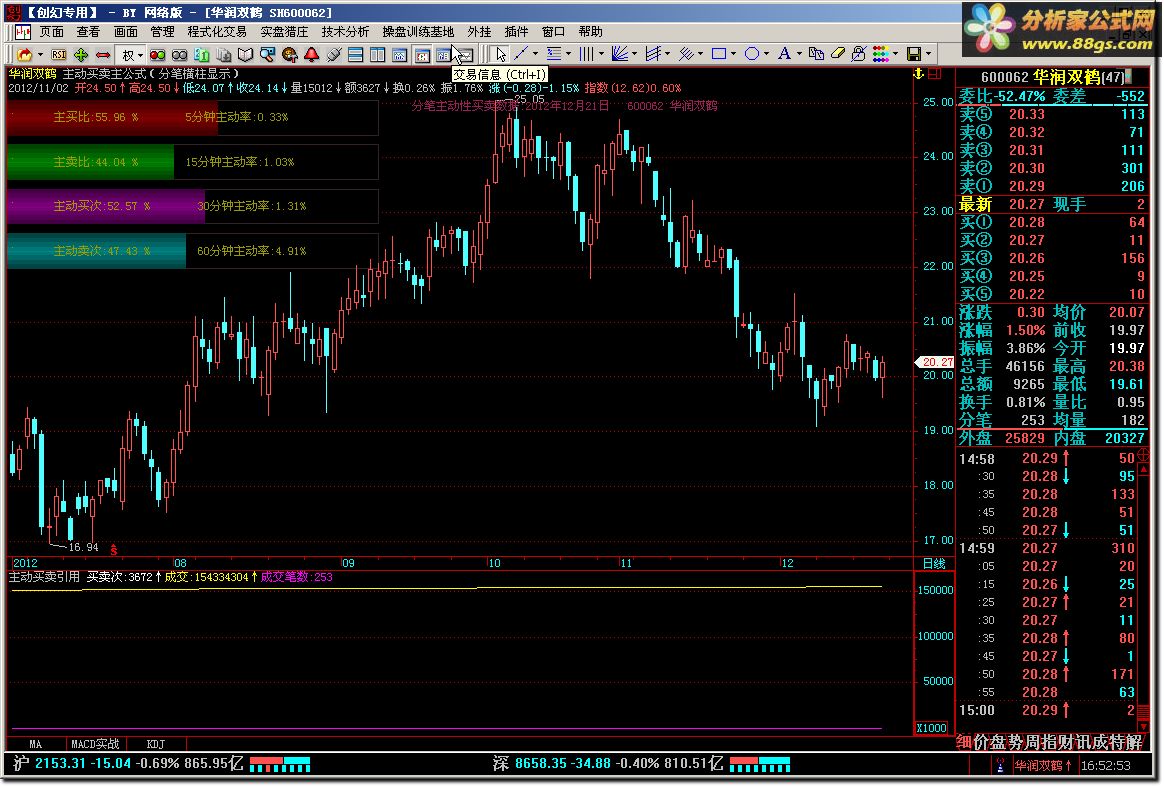This screenshot has width=1164, height=786.
Task: Click the $ marker on time axis
Action: click(114, 550)
